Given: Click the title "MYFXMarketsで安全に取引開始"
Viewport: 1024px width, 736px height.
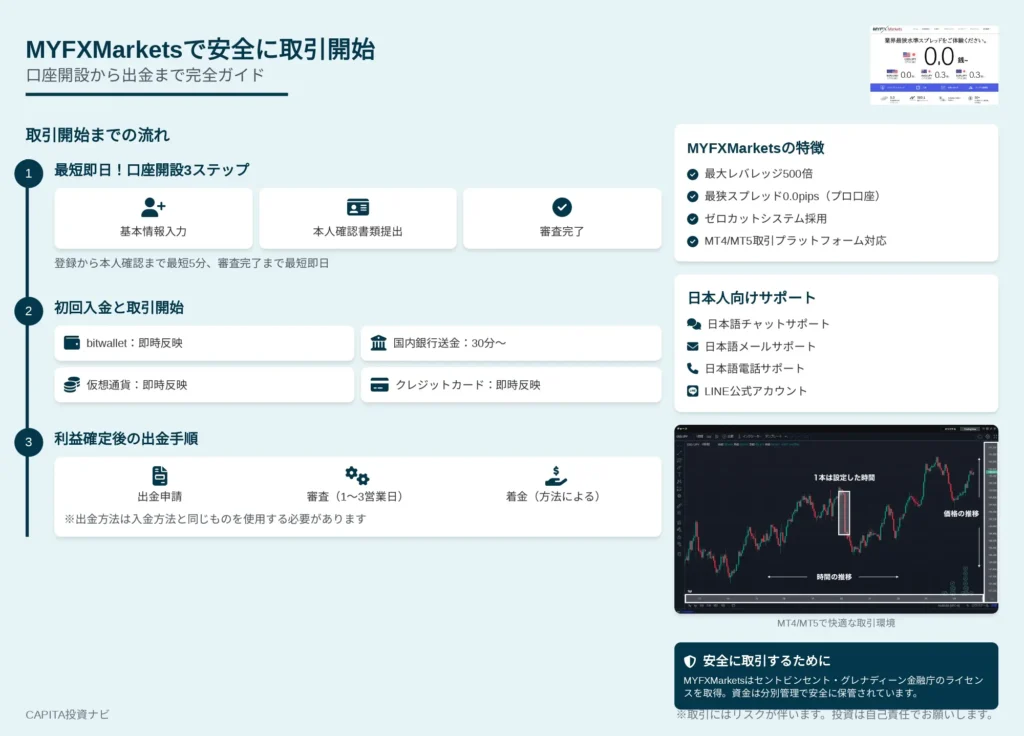Looking at the screenshot, I should click(x=200, y=50).
